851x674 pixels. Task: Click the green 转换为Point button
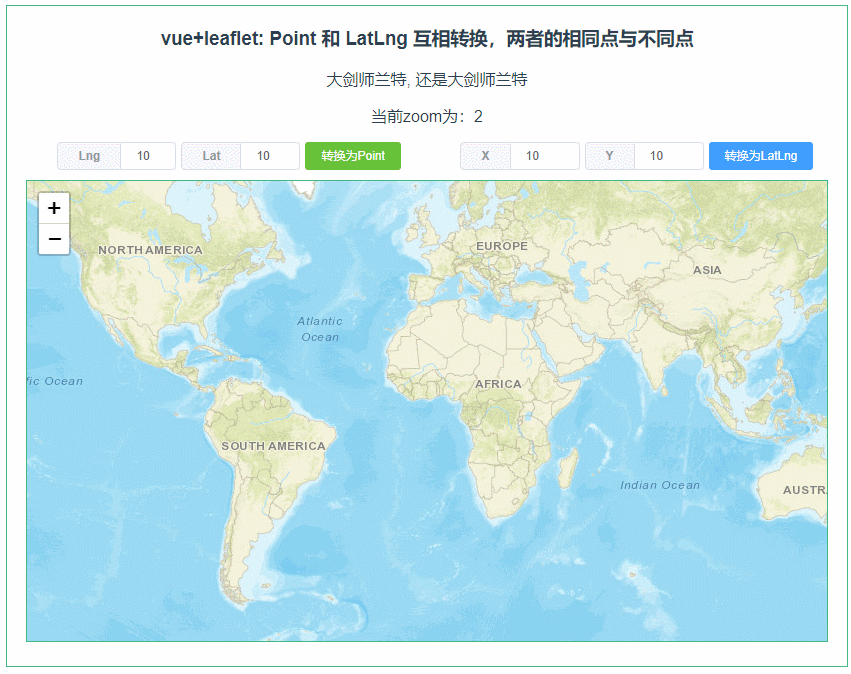353,156
